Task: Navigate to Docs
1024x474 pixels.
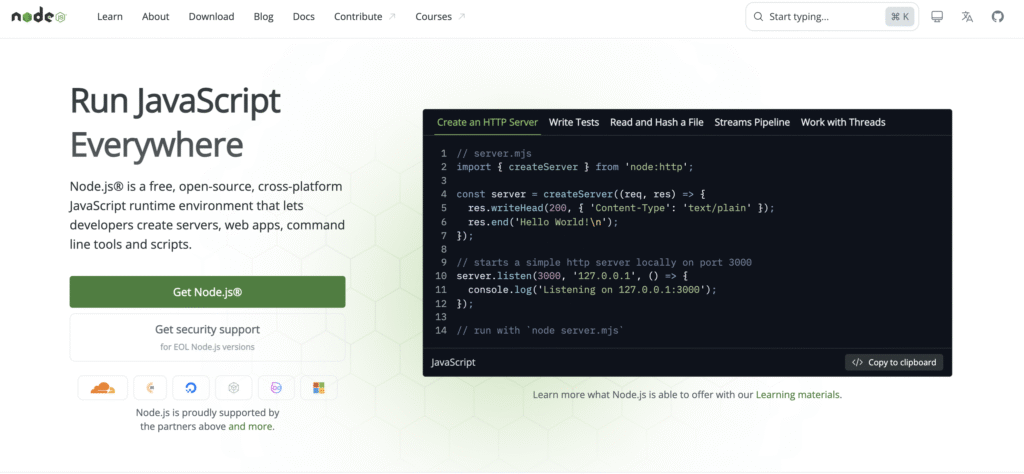Action: point(304,17)
